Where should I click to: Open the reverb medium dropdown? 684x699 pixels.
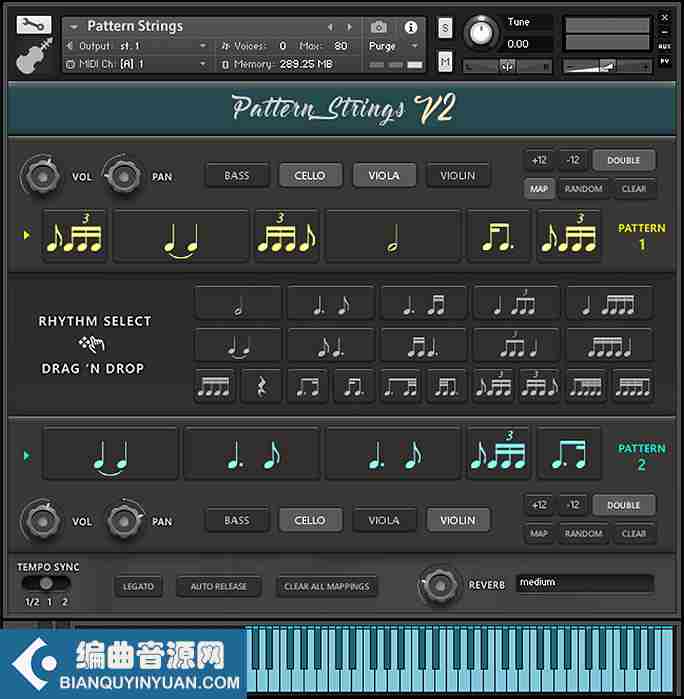(x=585, y=582)
